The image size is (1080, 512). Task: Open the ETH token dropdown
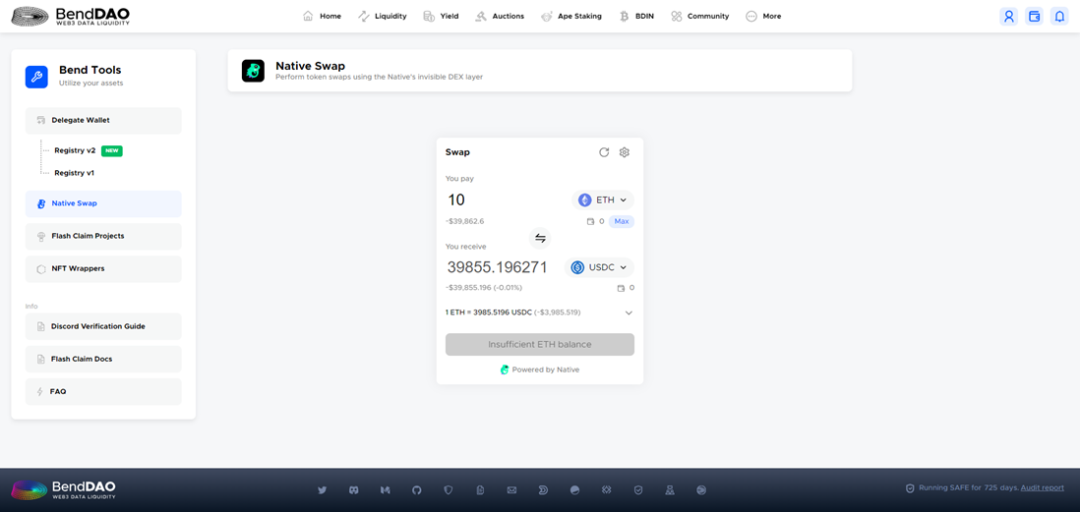(603, 200)
